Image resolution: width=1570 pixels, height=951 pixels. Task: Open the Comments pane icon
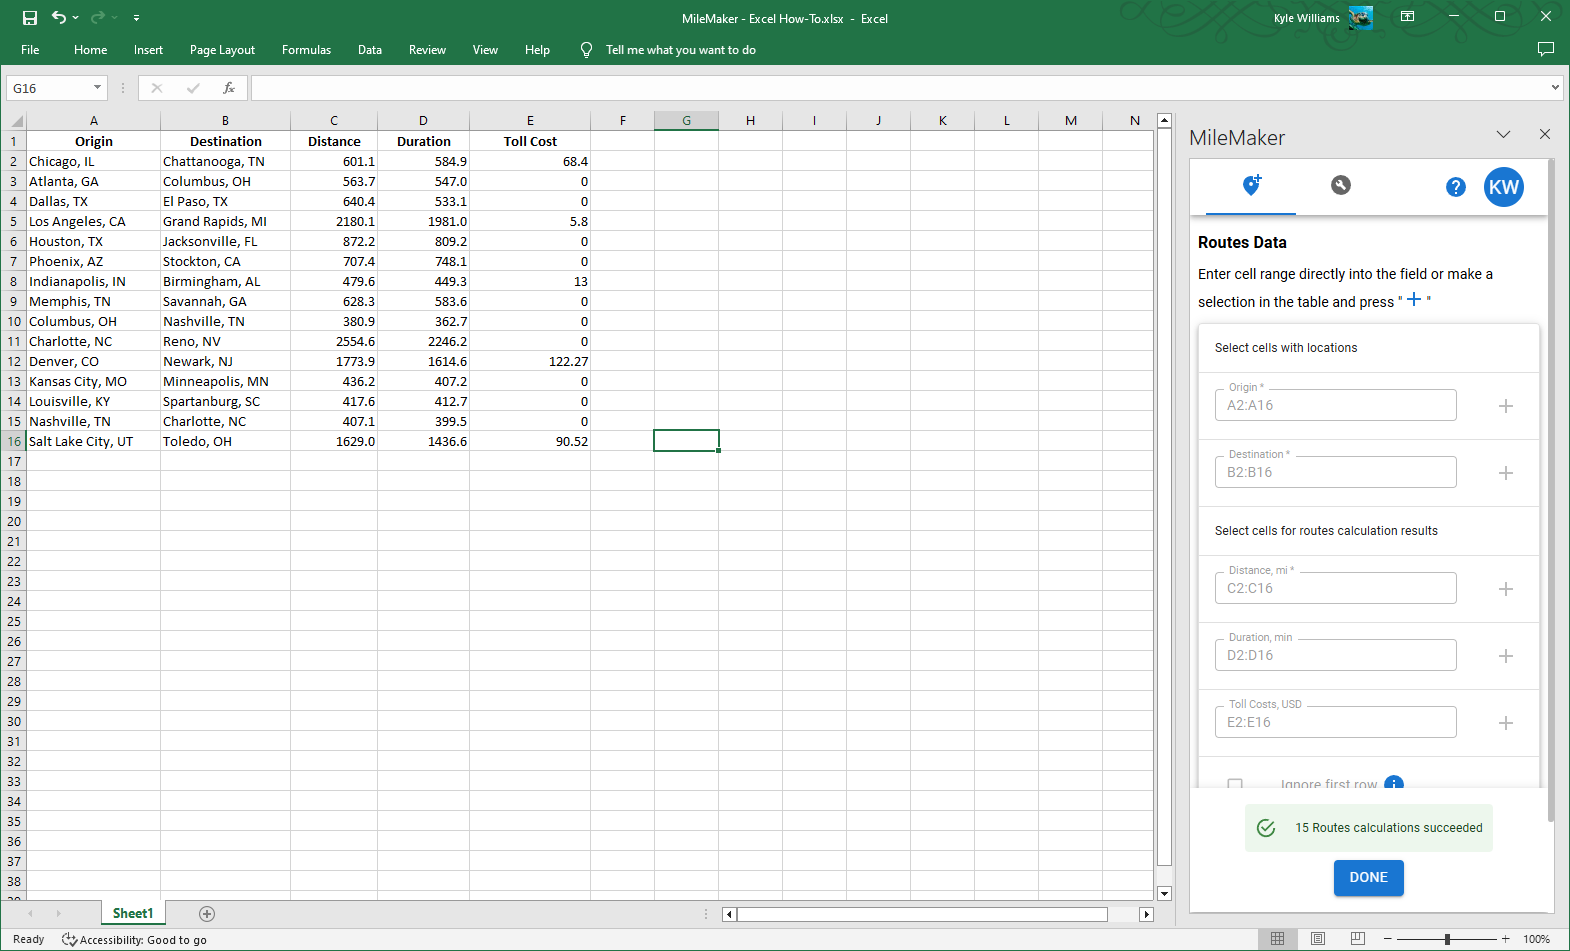[x=1545, y=49]
